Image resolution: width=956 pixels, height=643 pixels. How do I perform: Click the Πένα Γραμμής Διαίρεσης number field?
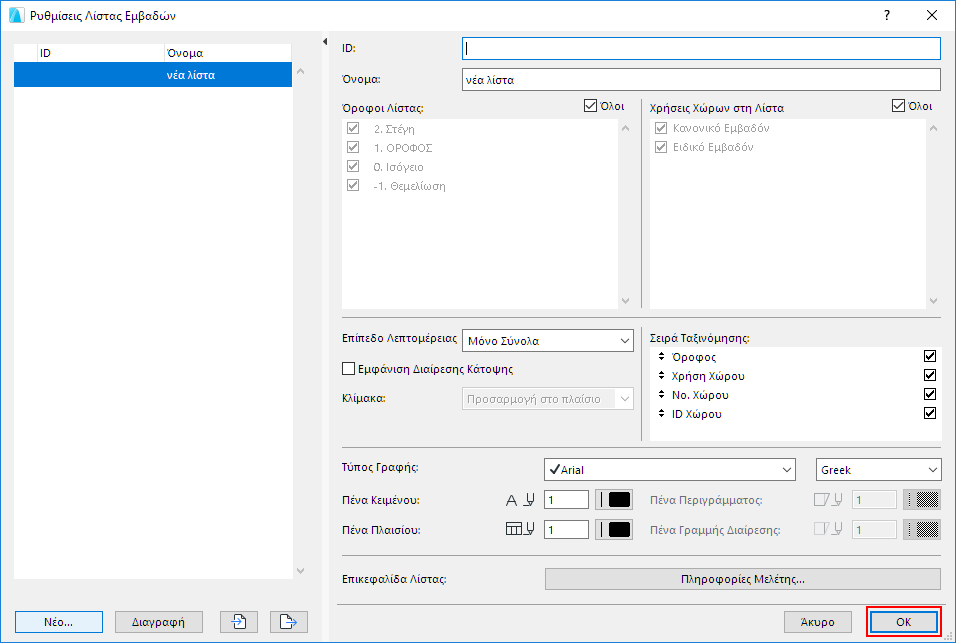(874, 529)
